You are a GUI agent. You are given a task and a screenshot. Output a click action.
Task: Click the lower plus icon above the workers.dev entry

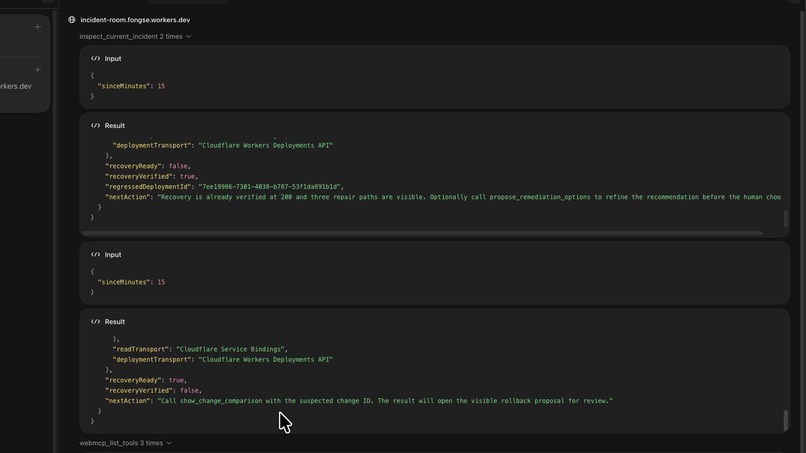(x=38, y=69)
